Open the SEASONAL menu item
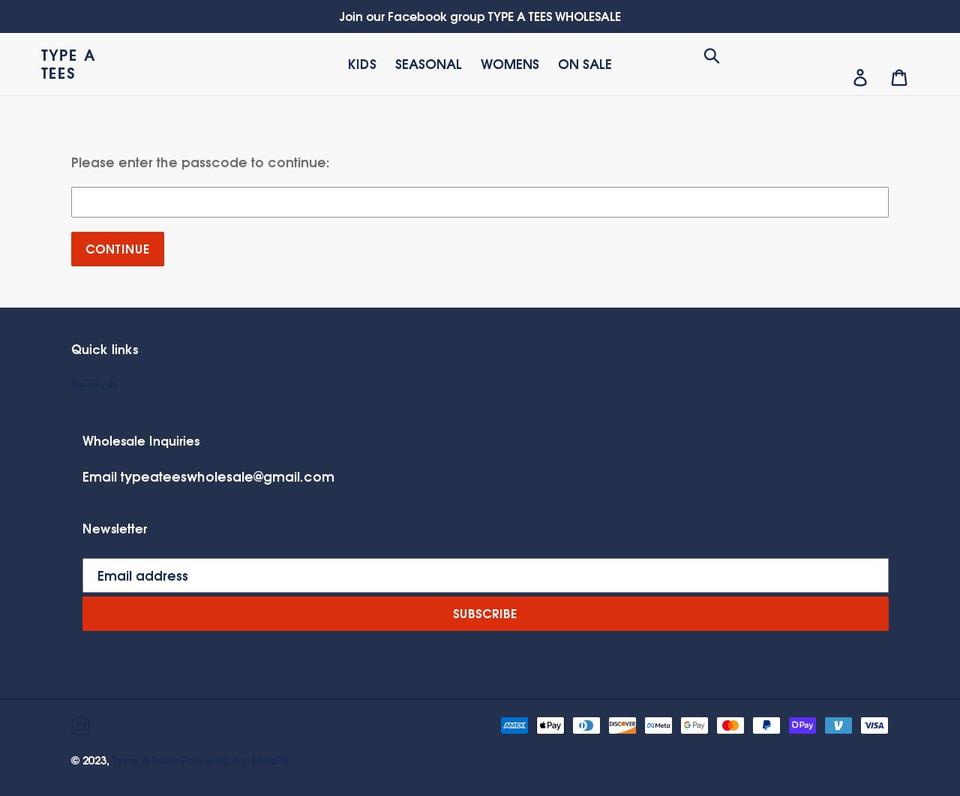The height and width of the screenshot is (796, 960). (x=428, y=64)
